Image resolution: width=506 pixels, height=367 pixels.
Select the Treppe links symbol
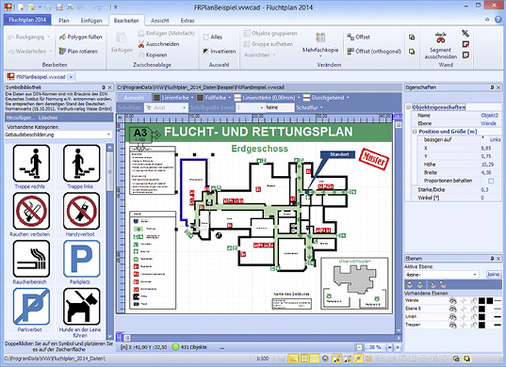[82, 163]
